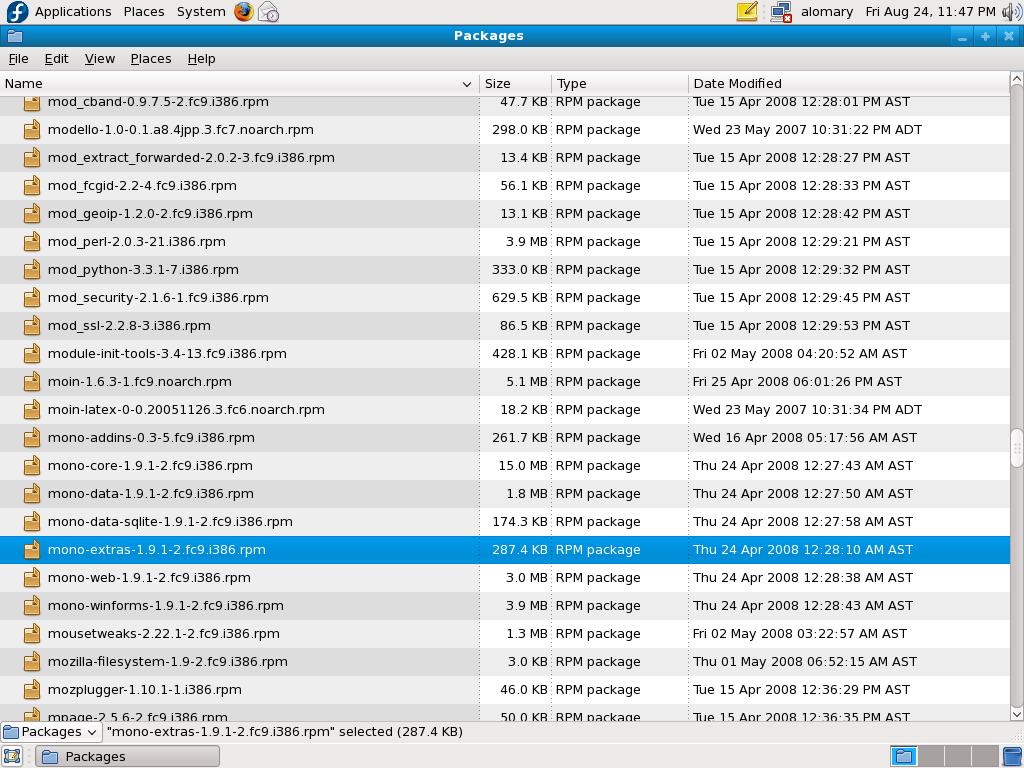Click the Date Modified column header

tap(848, 84)
